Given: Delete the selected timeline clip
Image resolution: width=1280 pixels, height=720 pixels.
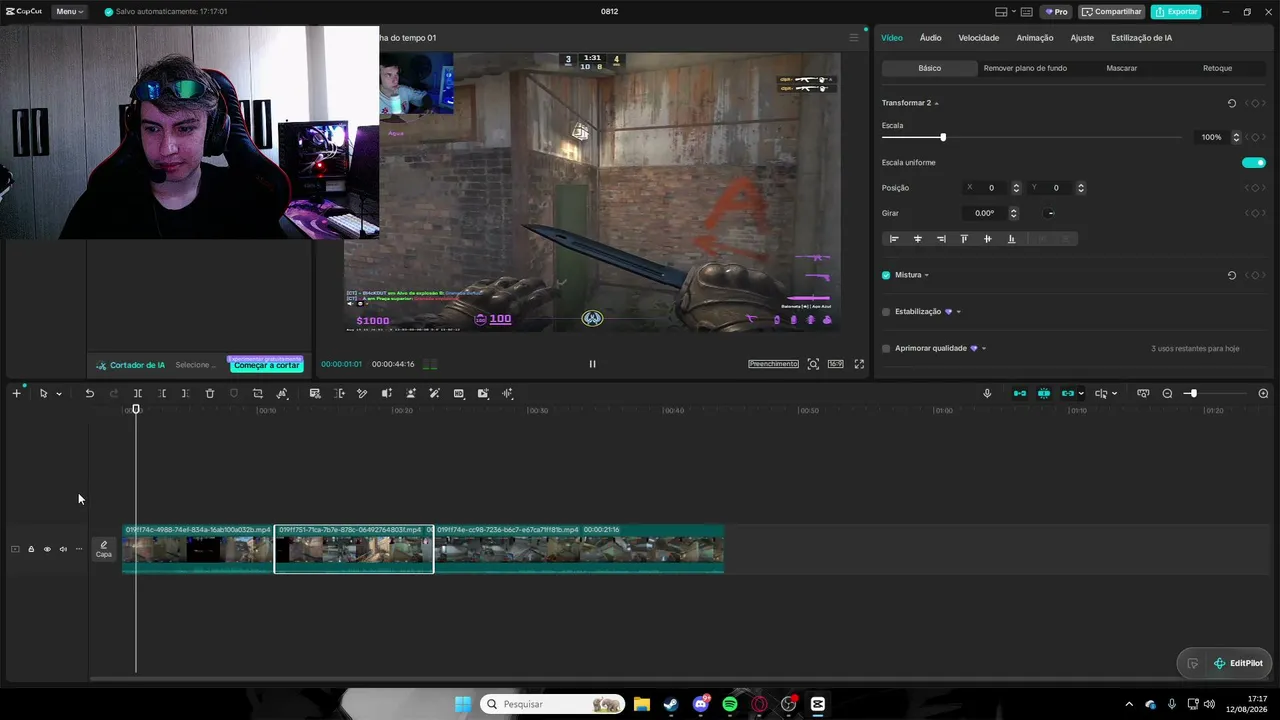Looking at the screenshot, I should tap(210, 394).
